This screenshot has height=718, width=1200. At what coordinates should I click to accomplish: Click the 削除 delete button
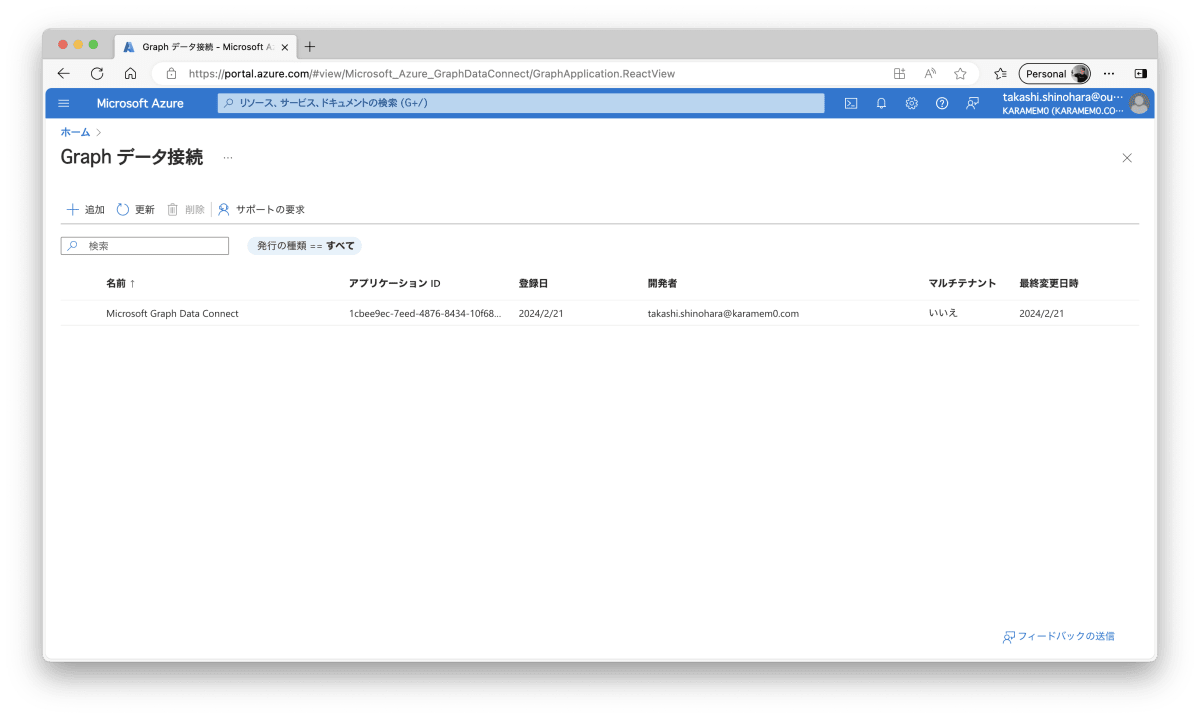[185, 209]
